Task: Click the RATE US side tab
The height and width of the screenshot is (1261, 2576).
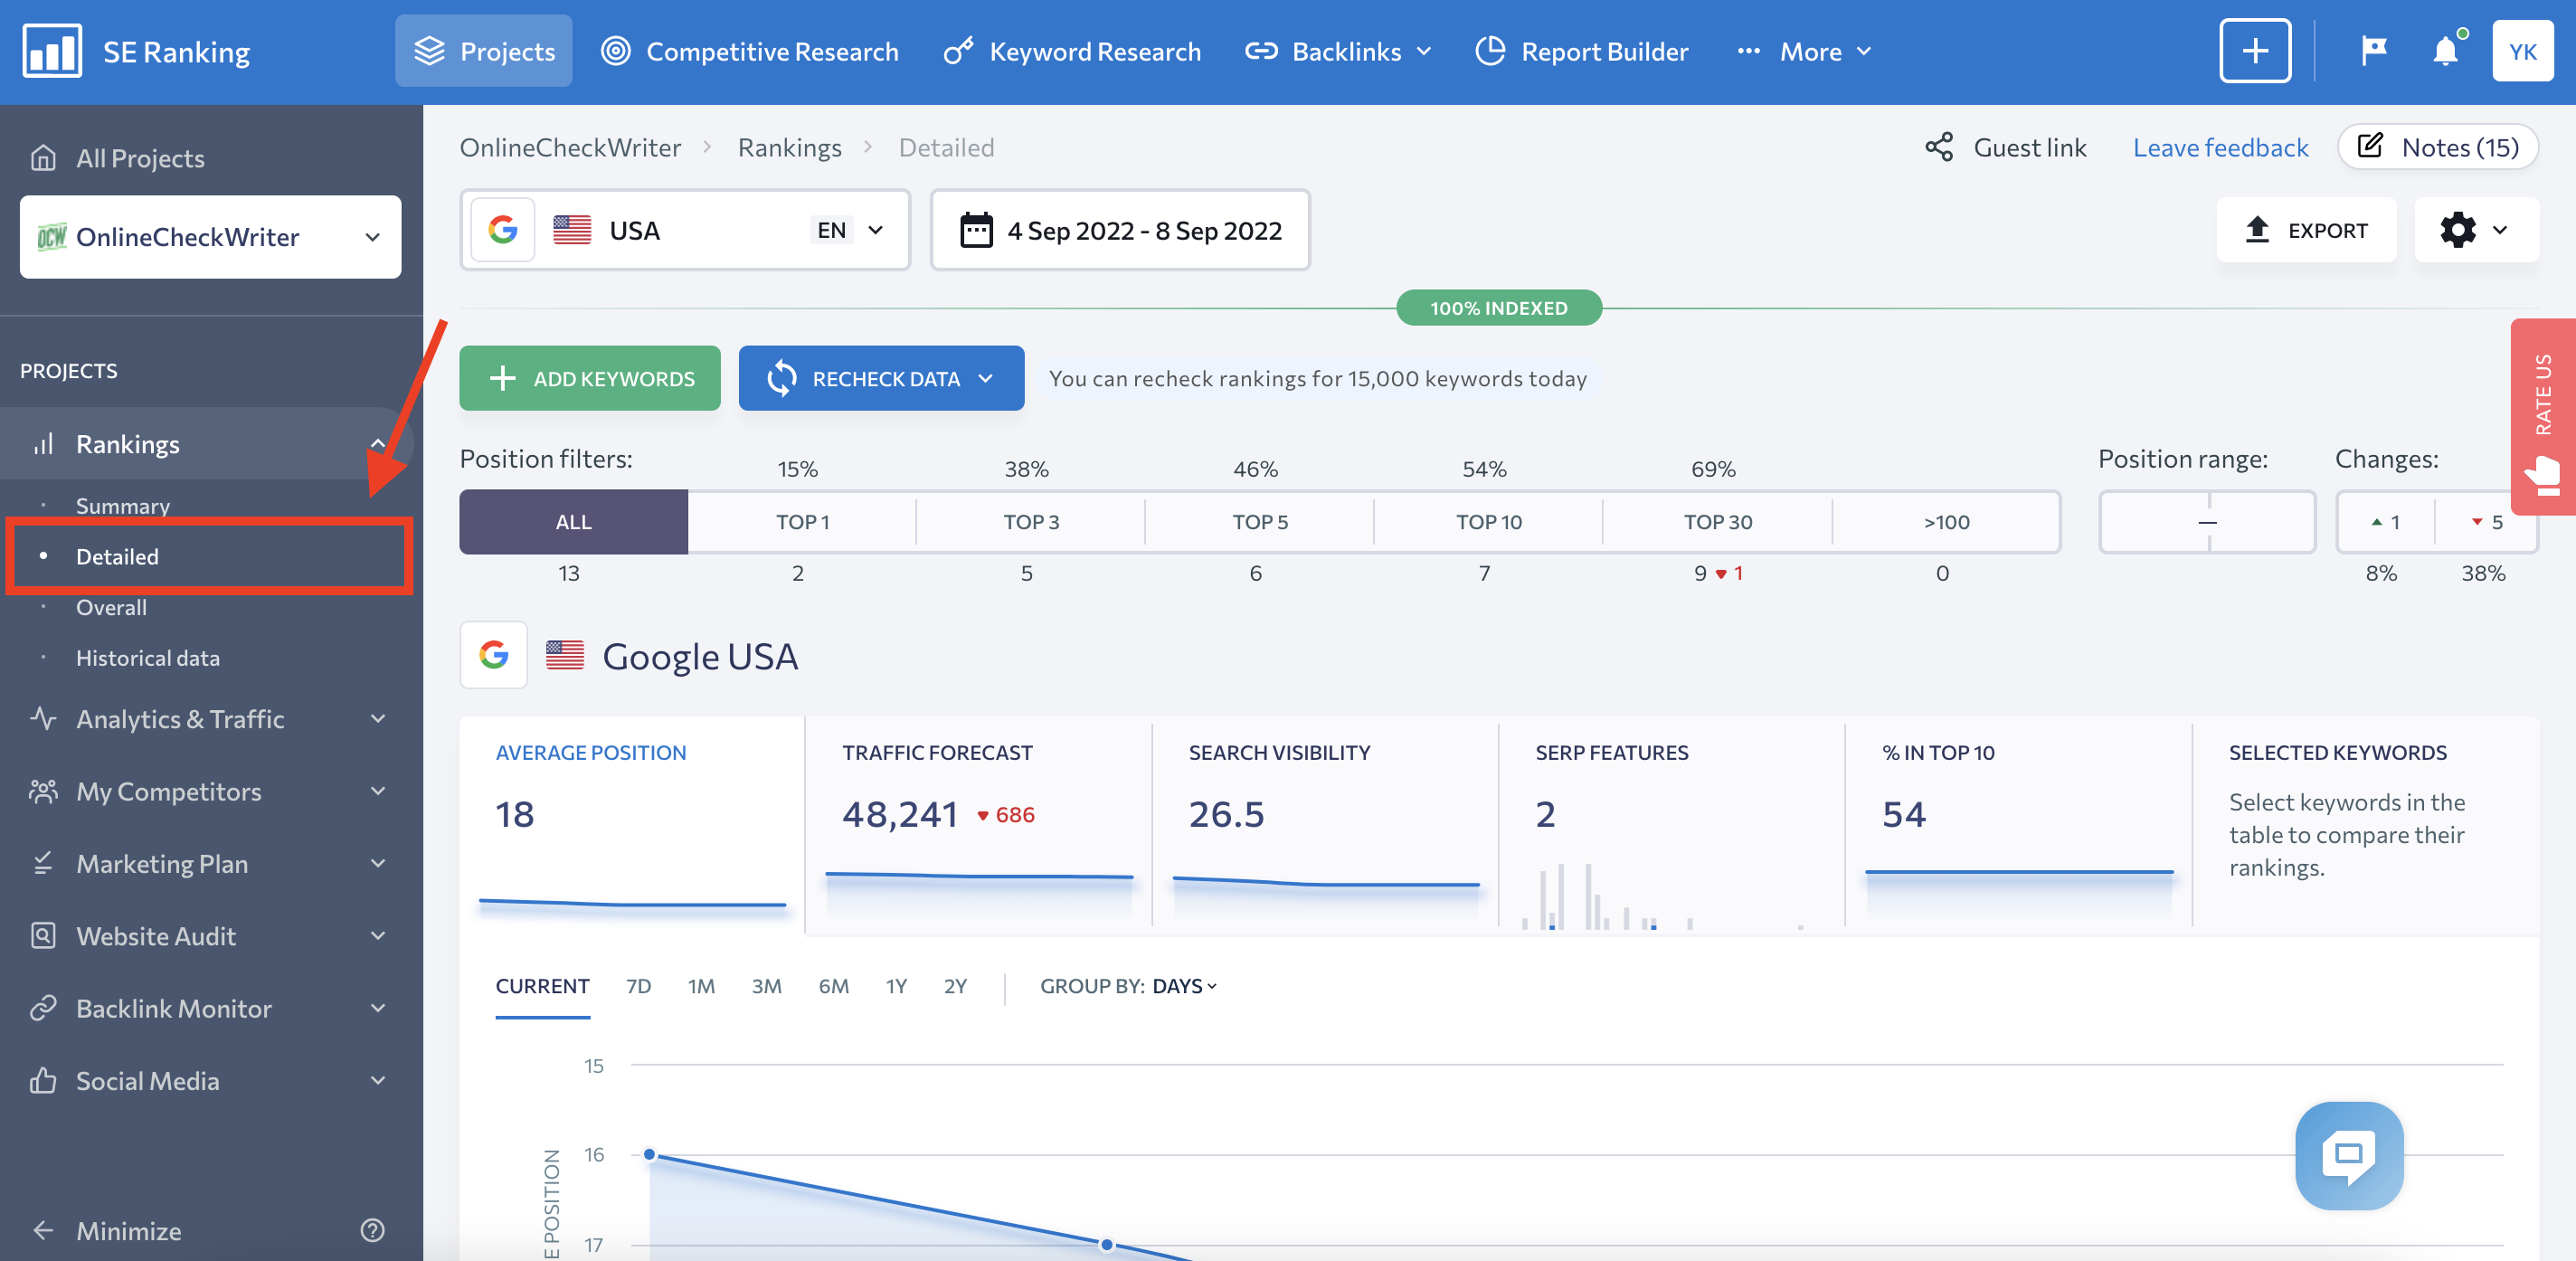Action: point(2543,416)
